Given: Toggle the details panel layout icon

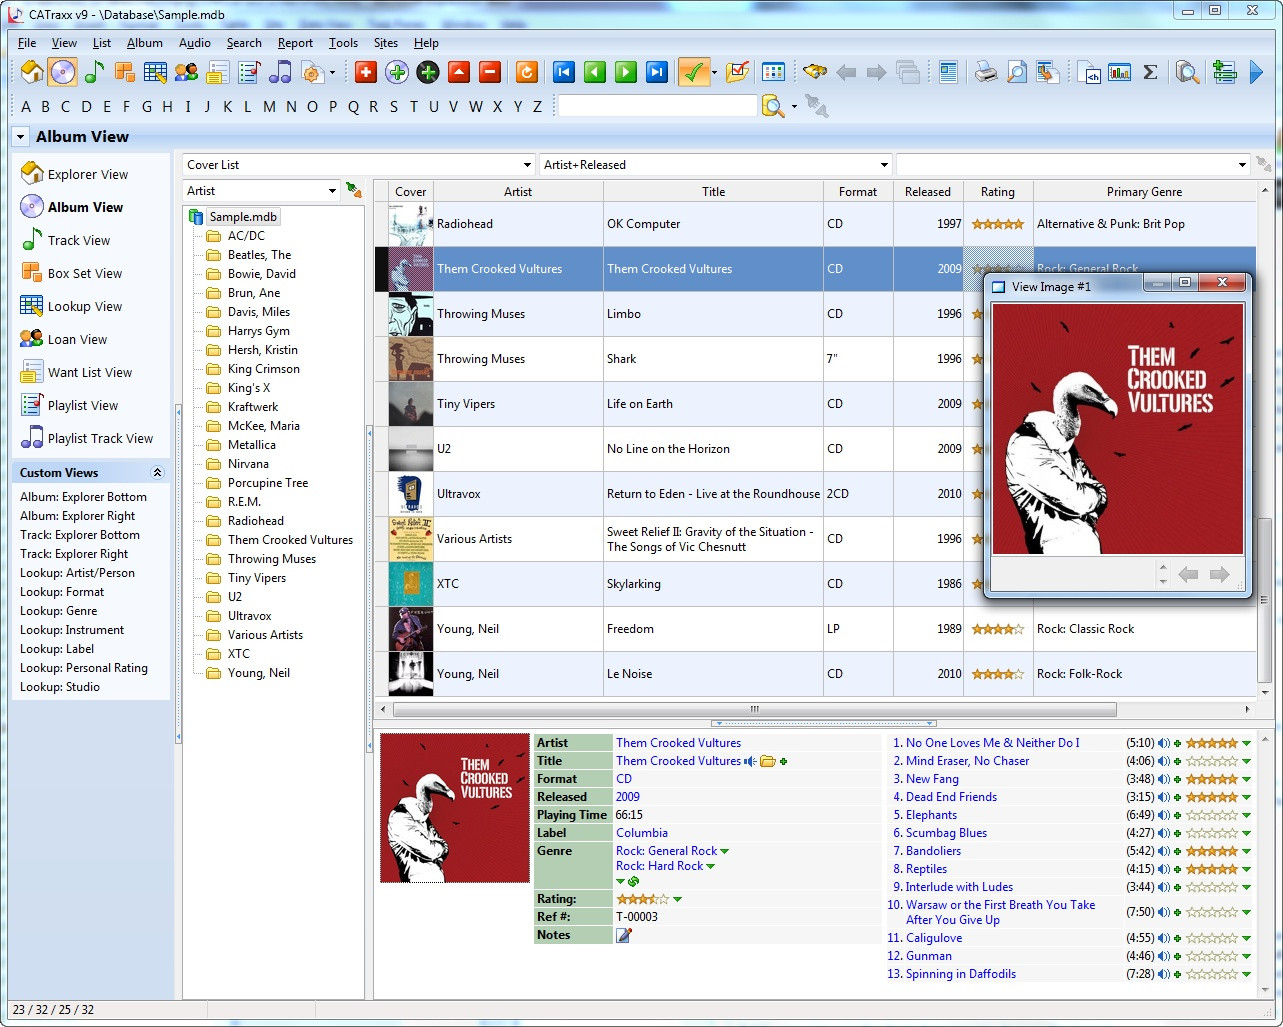Looking at the screenshot, I should pyautogui.click(x=948, y=72).
